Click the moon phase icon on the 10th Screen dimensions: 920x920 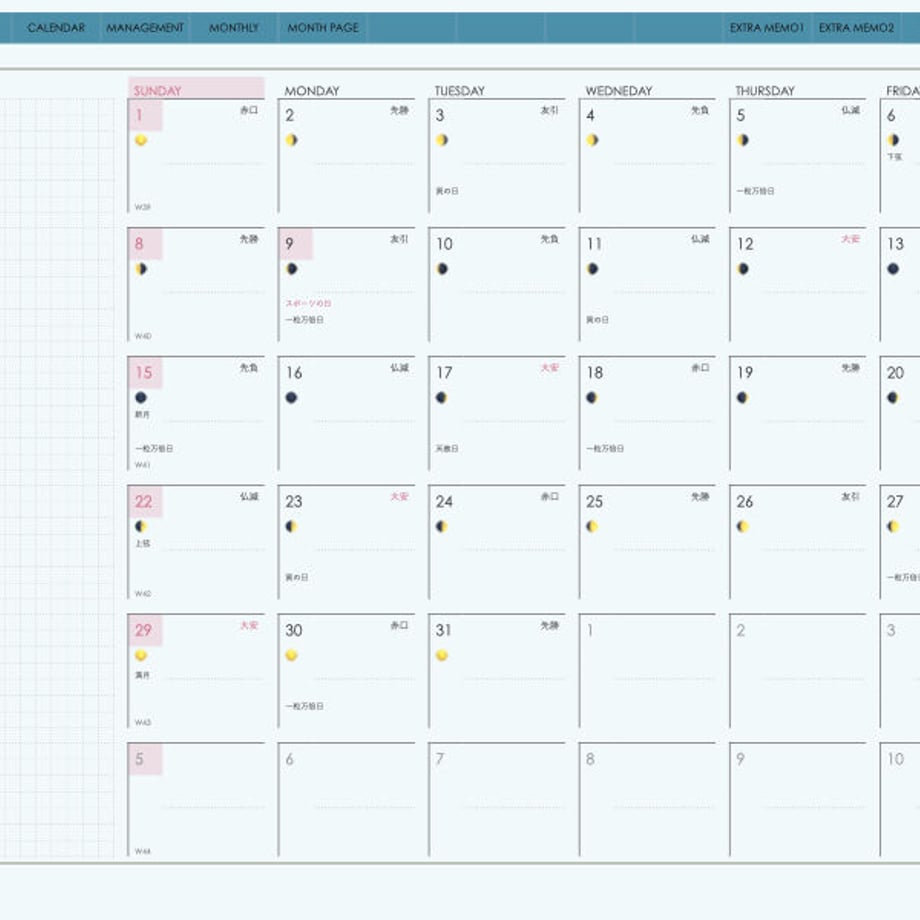tap(442, 269)
